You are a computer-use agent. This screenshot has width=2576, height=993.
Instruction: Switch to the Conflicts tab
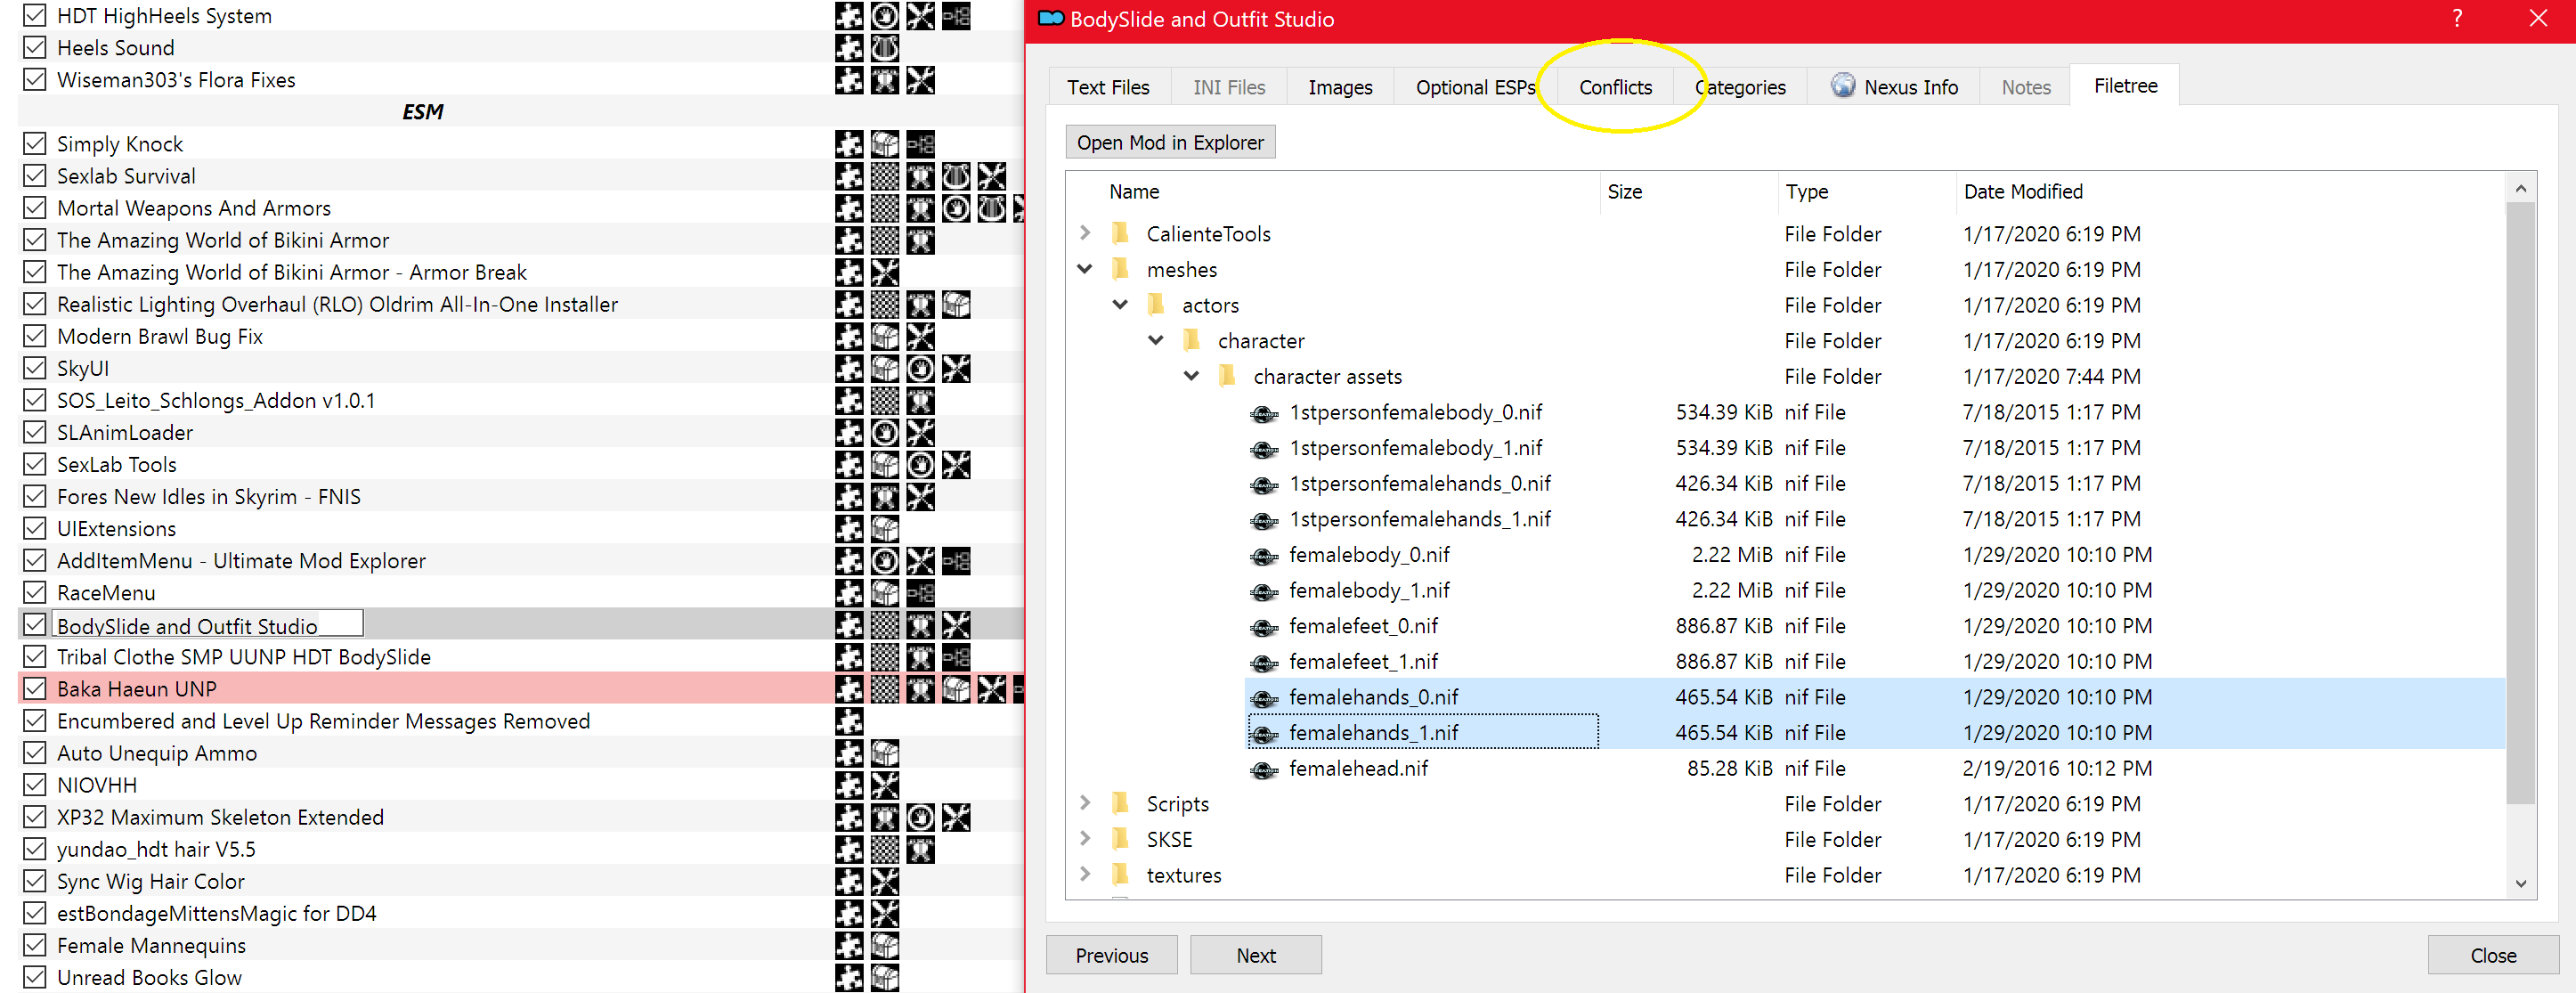click(x=1615, y=87)
